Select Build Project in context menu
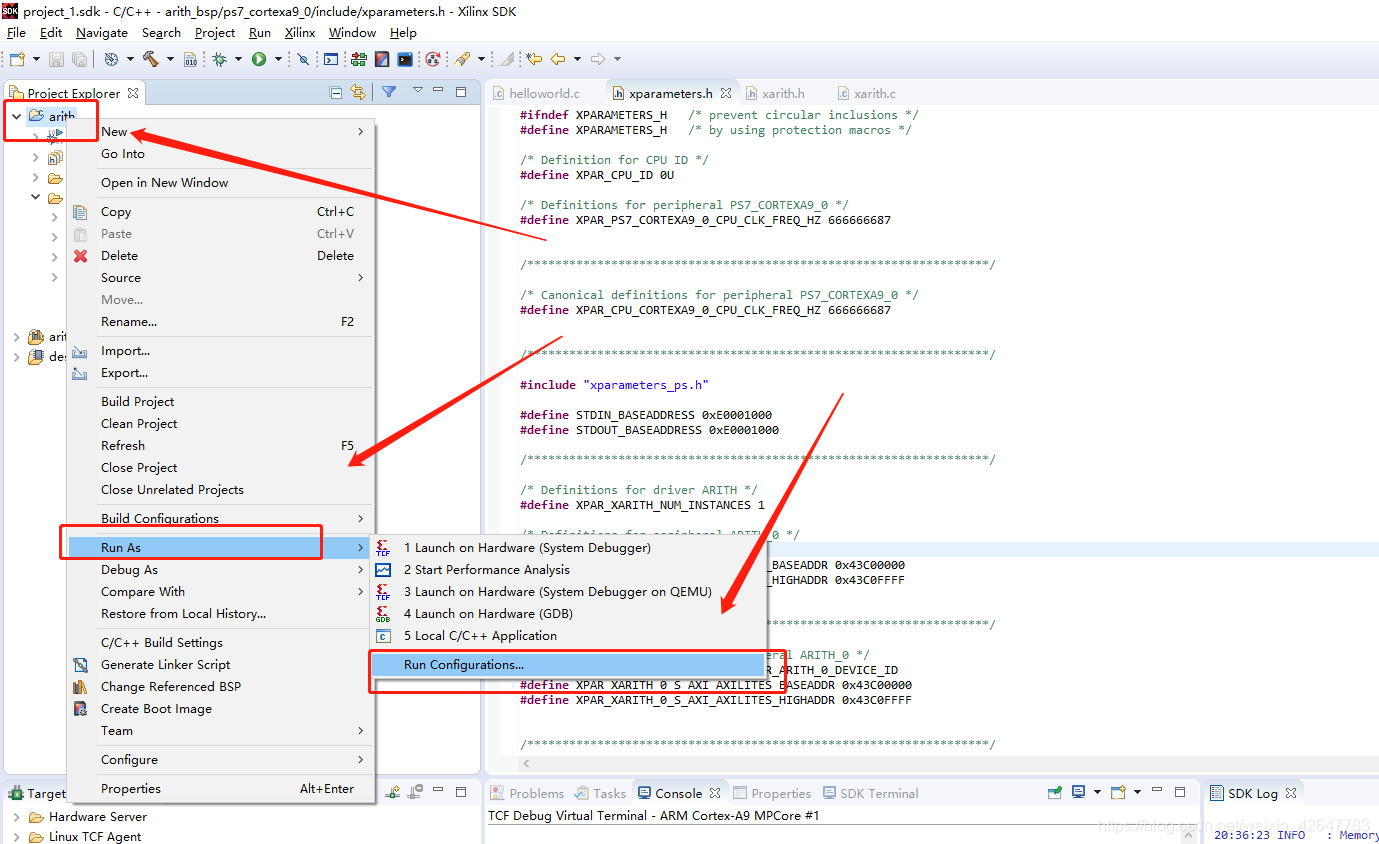 click(220, 402)
